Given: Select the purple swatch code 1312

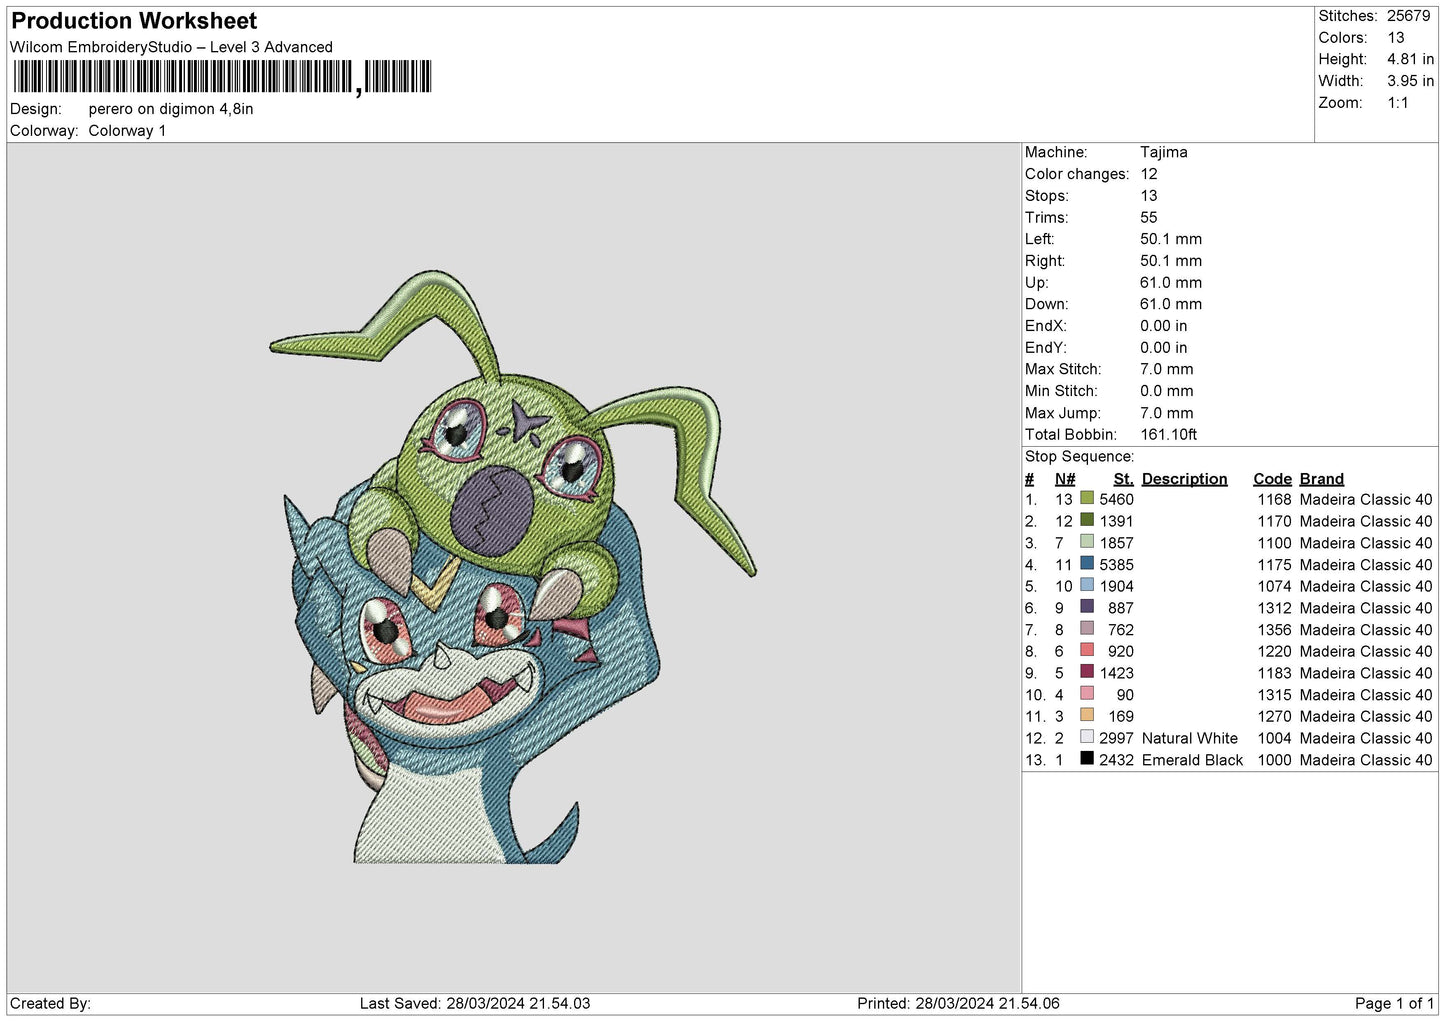Looking at the screenshot, I should [1086, 606].
